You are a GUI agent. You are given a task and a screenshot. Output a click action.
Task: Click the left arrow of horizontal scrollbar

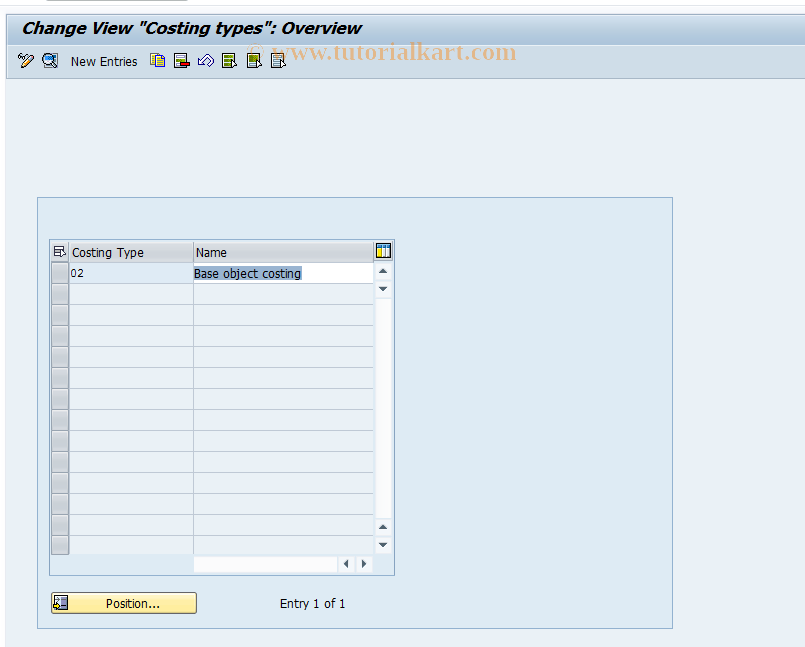[x=346, y=564]
